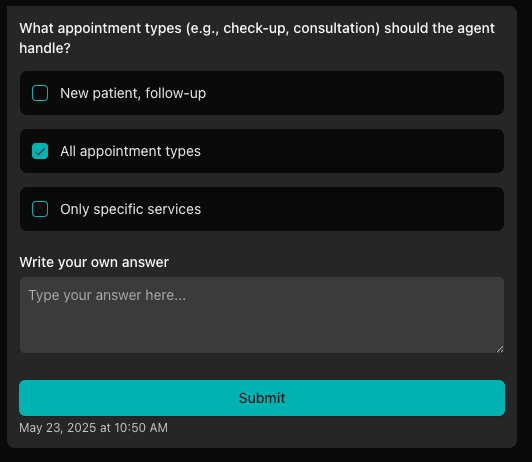Click empty space in New patient option row
Image resolution: width=532 pixels, height=462 pixels.
(x=353, y=93)
